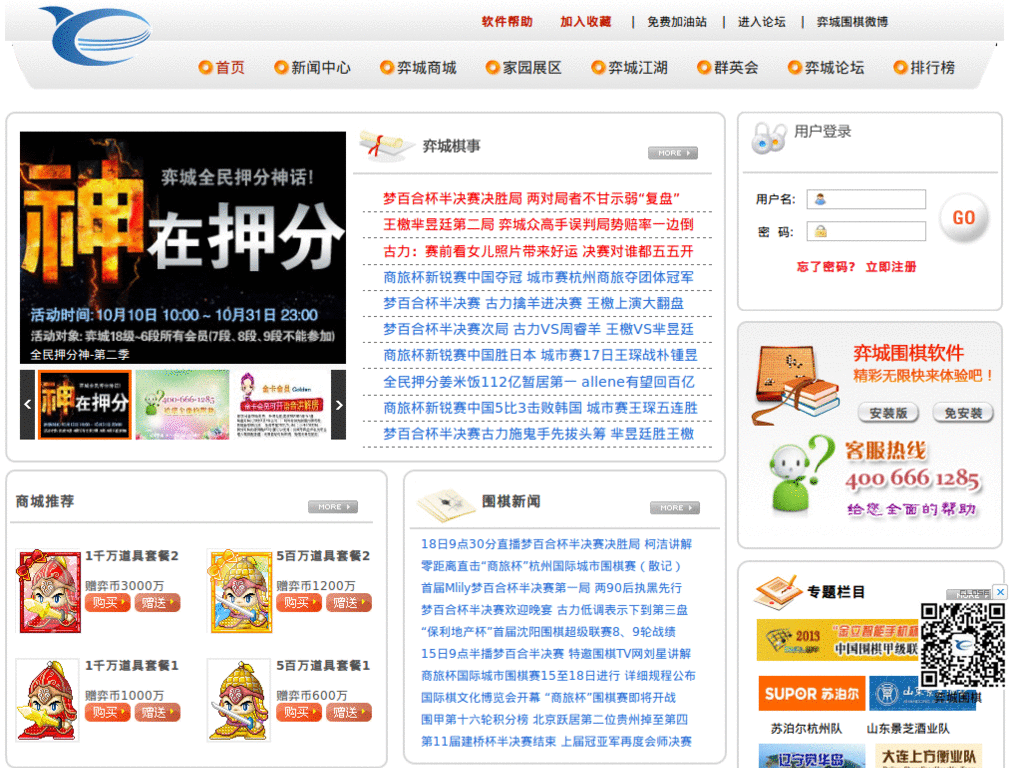Click 进入论坛 in the top bar
The width and height of the screenshot is (1024, 768).
tap(762, 22)
